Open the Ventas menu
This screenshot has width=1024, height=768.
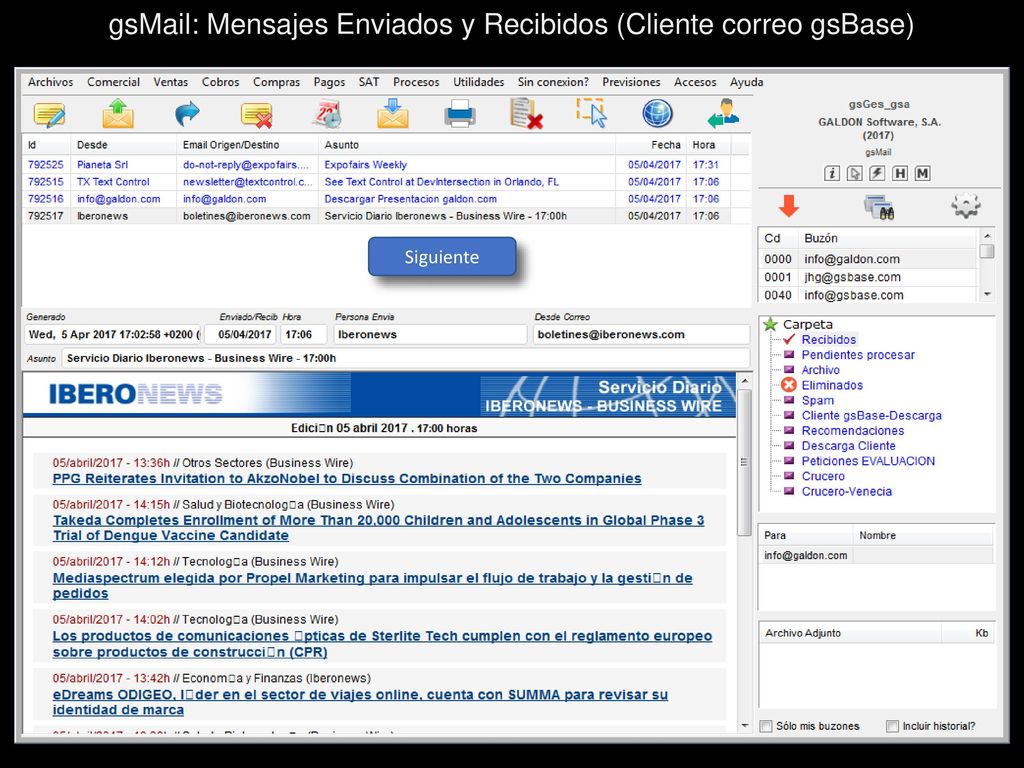[170, 82]
